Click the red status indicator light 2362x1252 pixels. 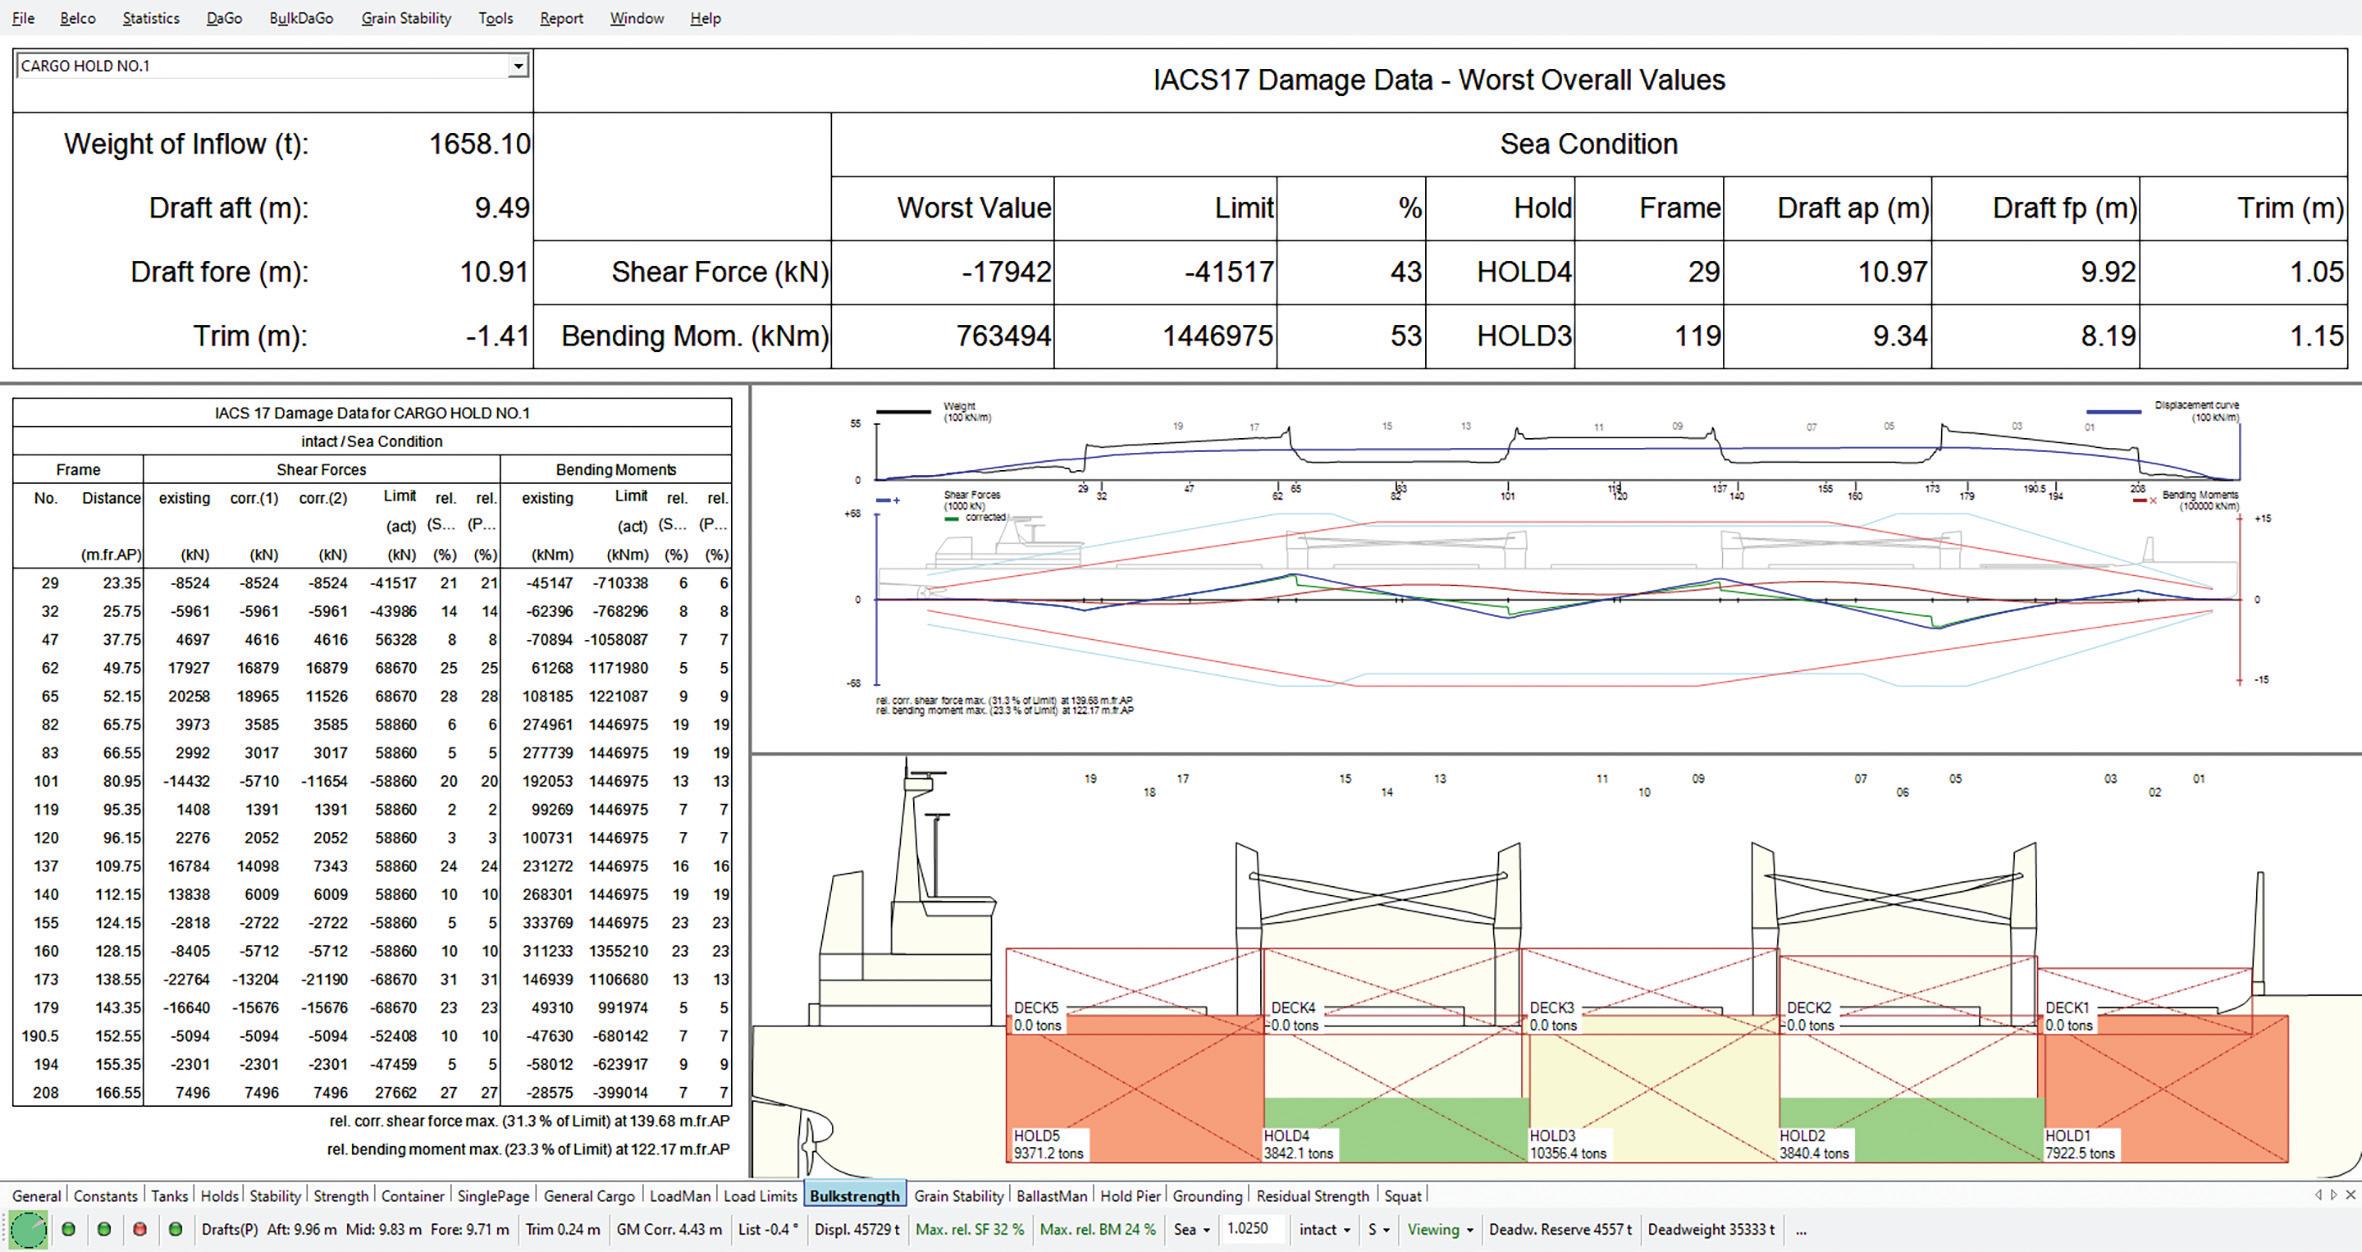[x=140, y=1230]
